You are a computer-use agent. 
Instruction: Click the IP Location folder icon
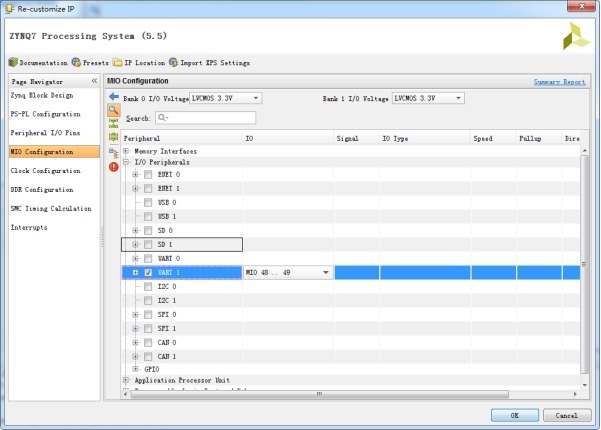[117, 62]
